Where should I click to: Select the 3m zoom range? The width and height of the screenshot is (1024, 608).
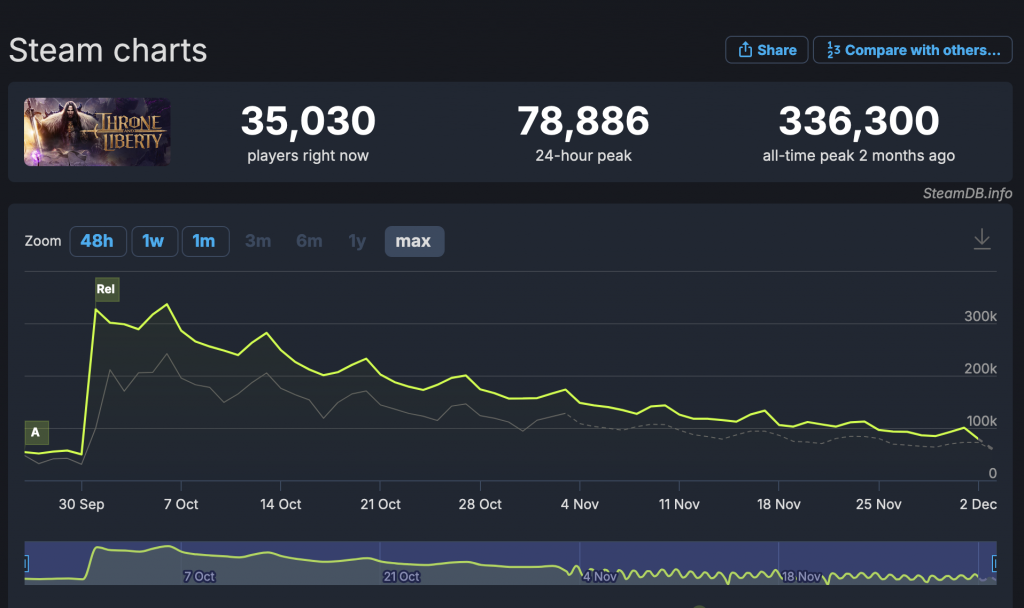pyautogui.click(x=258, y=241)
